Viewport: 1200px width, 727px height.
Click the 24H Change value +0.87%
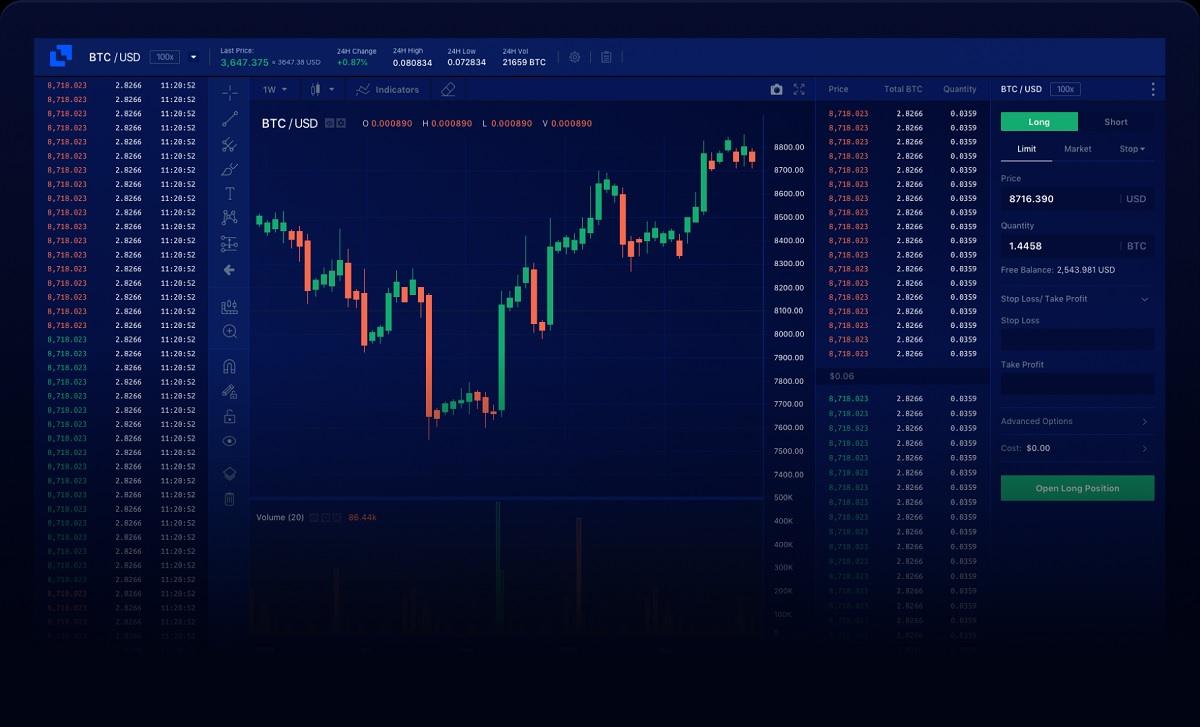(x=352, y=62)
